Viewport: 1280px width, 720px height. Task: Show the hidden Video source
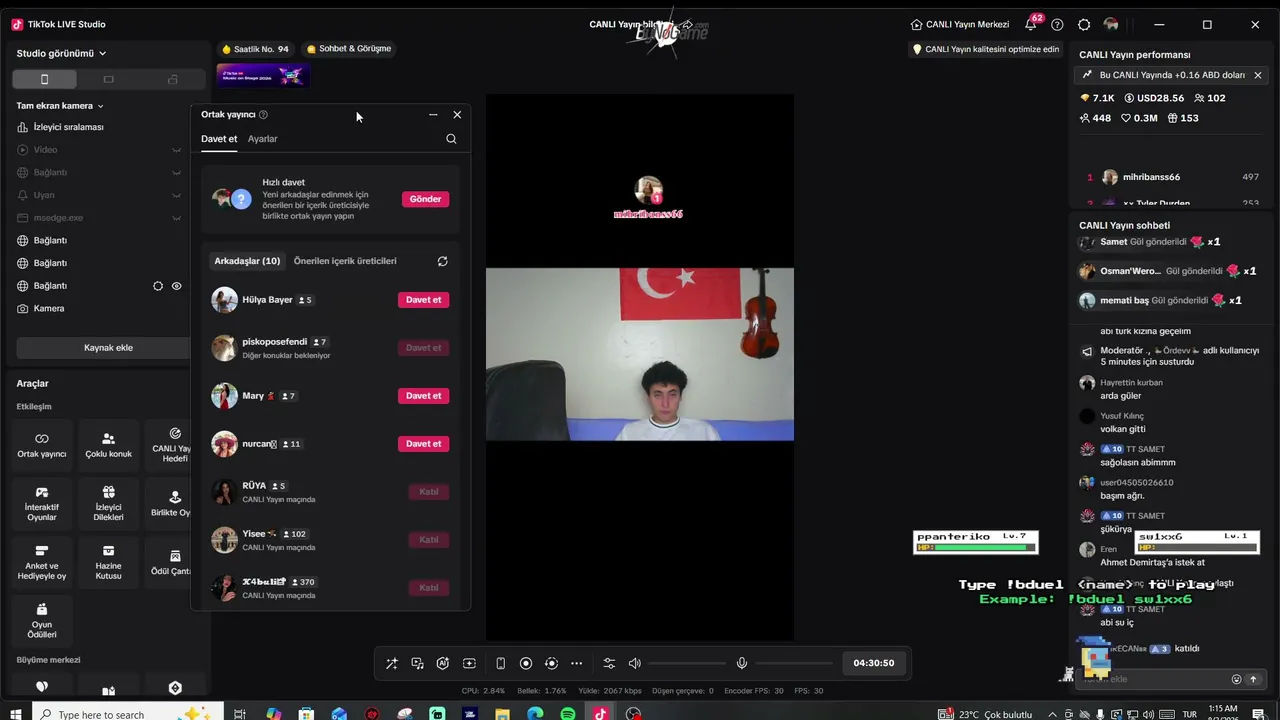coord(177,150)
